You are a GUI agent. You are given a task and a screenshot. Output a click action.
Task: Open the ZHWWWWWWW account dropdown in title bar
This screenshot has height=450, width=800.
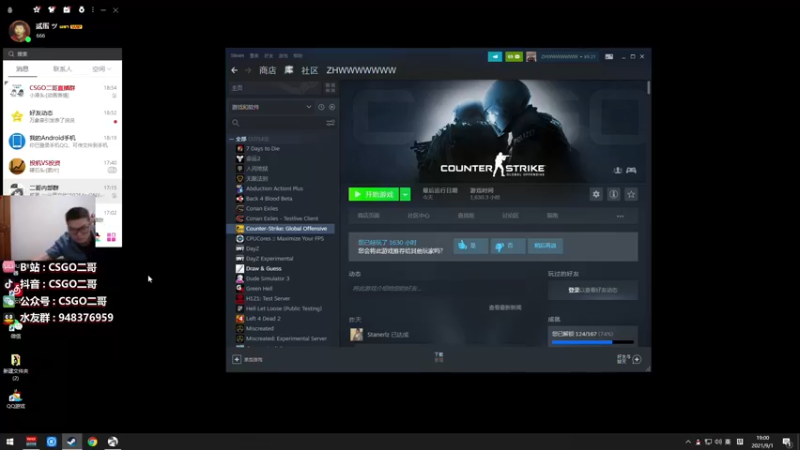568,57
